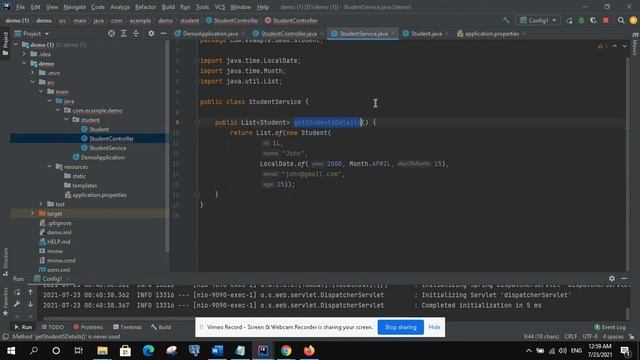Image resolution: width=640 pixels, height=360 pixels.
Task: Click the Hide link in sharing banner
Action: click(434, 327)
